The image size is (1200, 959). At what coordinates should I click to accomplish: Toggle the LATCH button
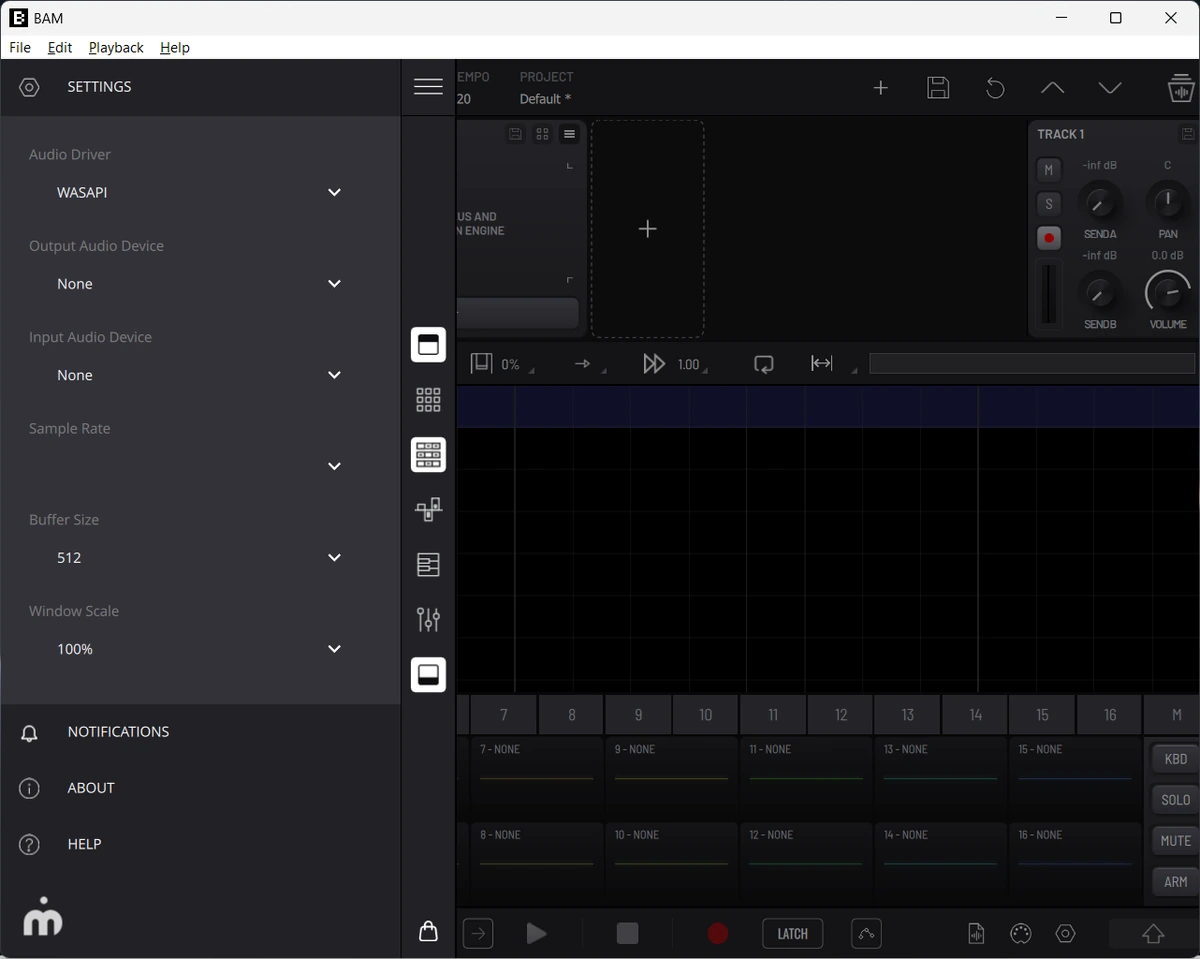pos(792,934)
